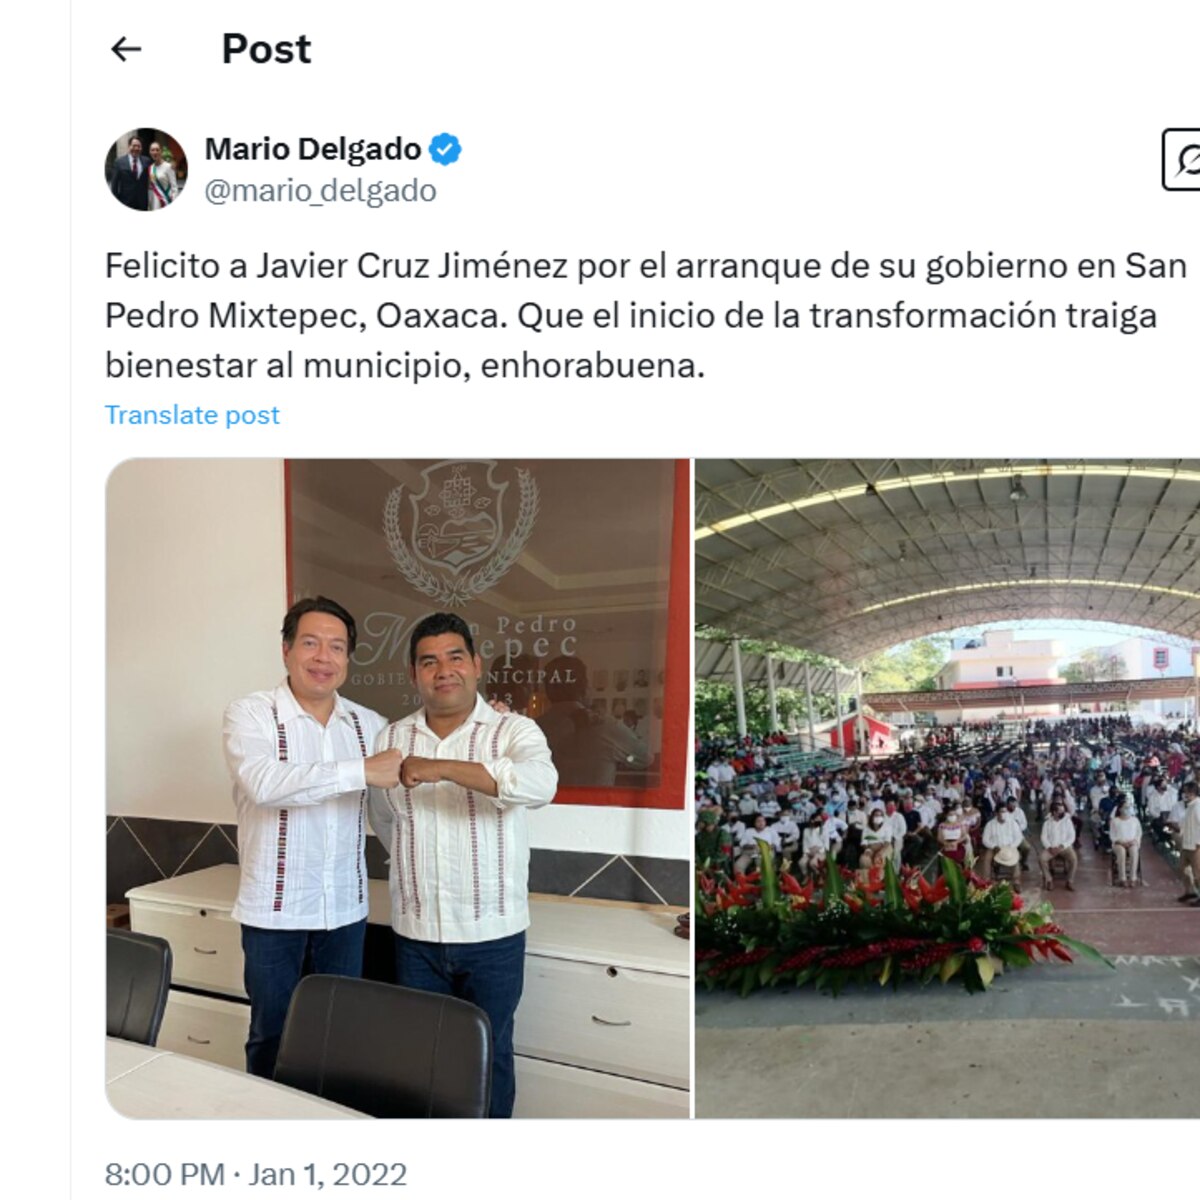1200x1200 pixels.
Task: Open the left photo of two men
Action: point(398,788)
